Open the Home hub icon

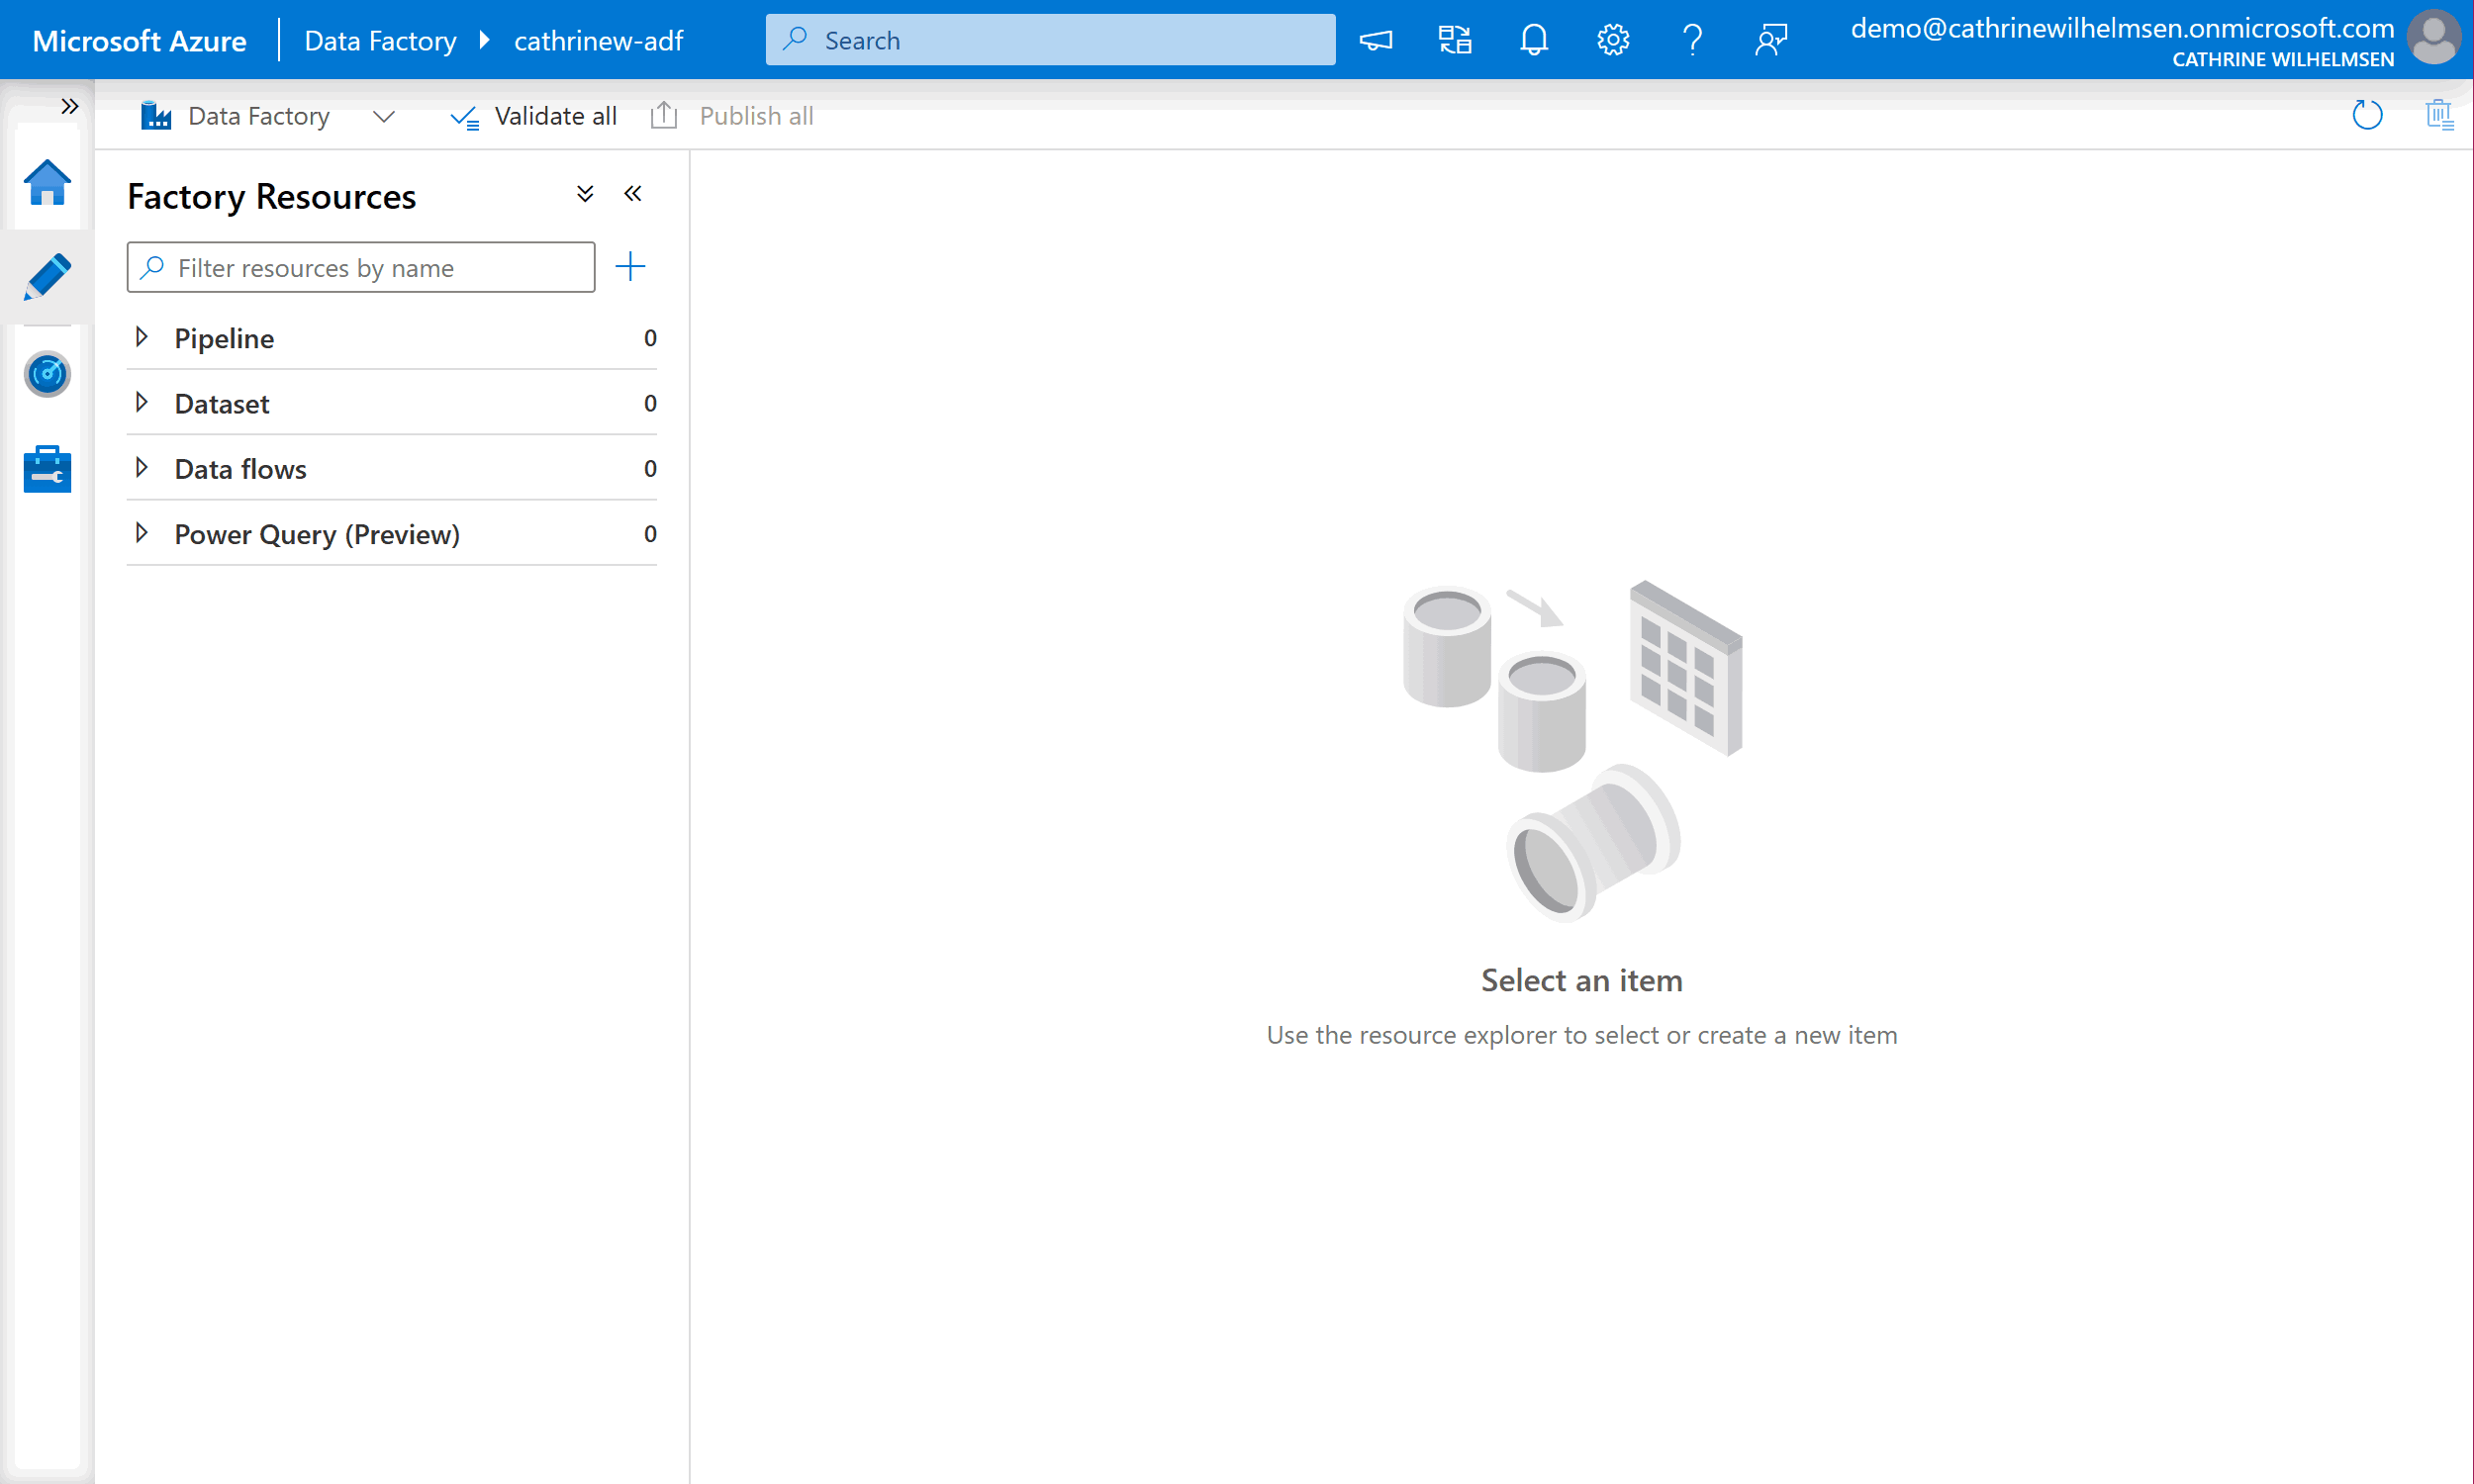click(47, 183)
